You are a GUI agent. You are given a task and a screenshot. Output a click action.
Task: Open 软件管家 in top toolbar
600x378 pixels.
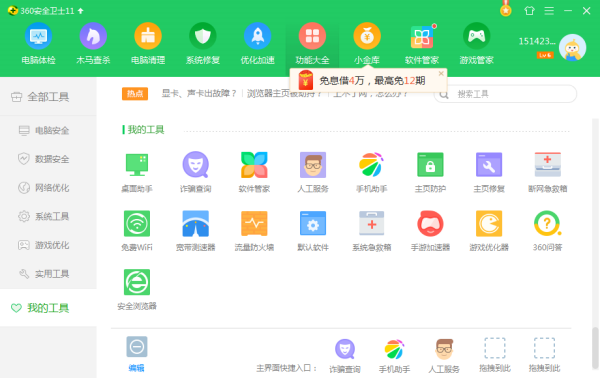422,43
